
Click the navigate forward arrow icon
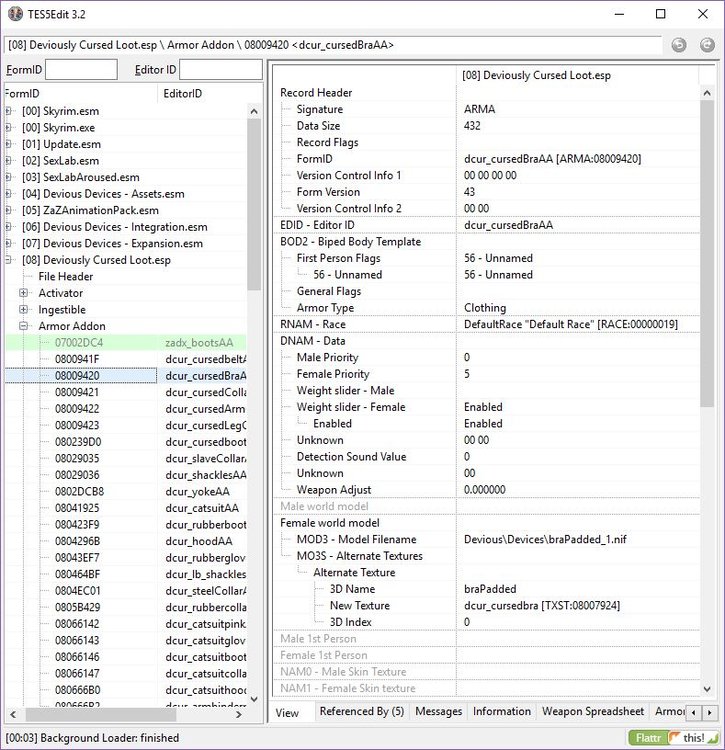[x=707, y=45]
